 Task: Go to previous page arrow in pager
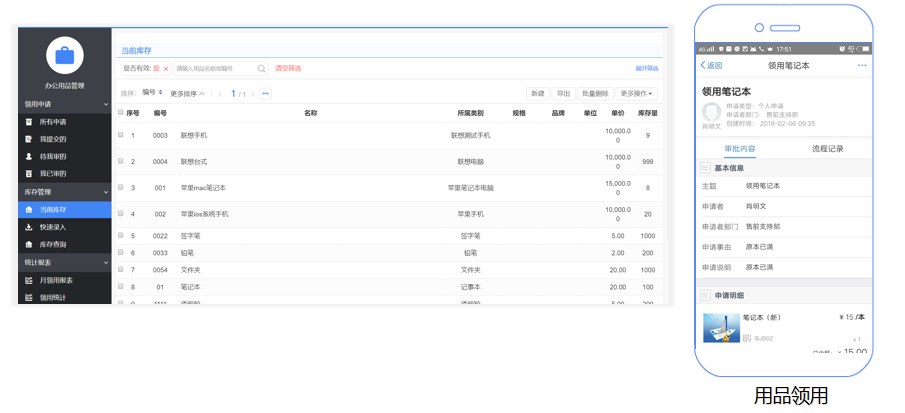click(x=220, y=94)
